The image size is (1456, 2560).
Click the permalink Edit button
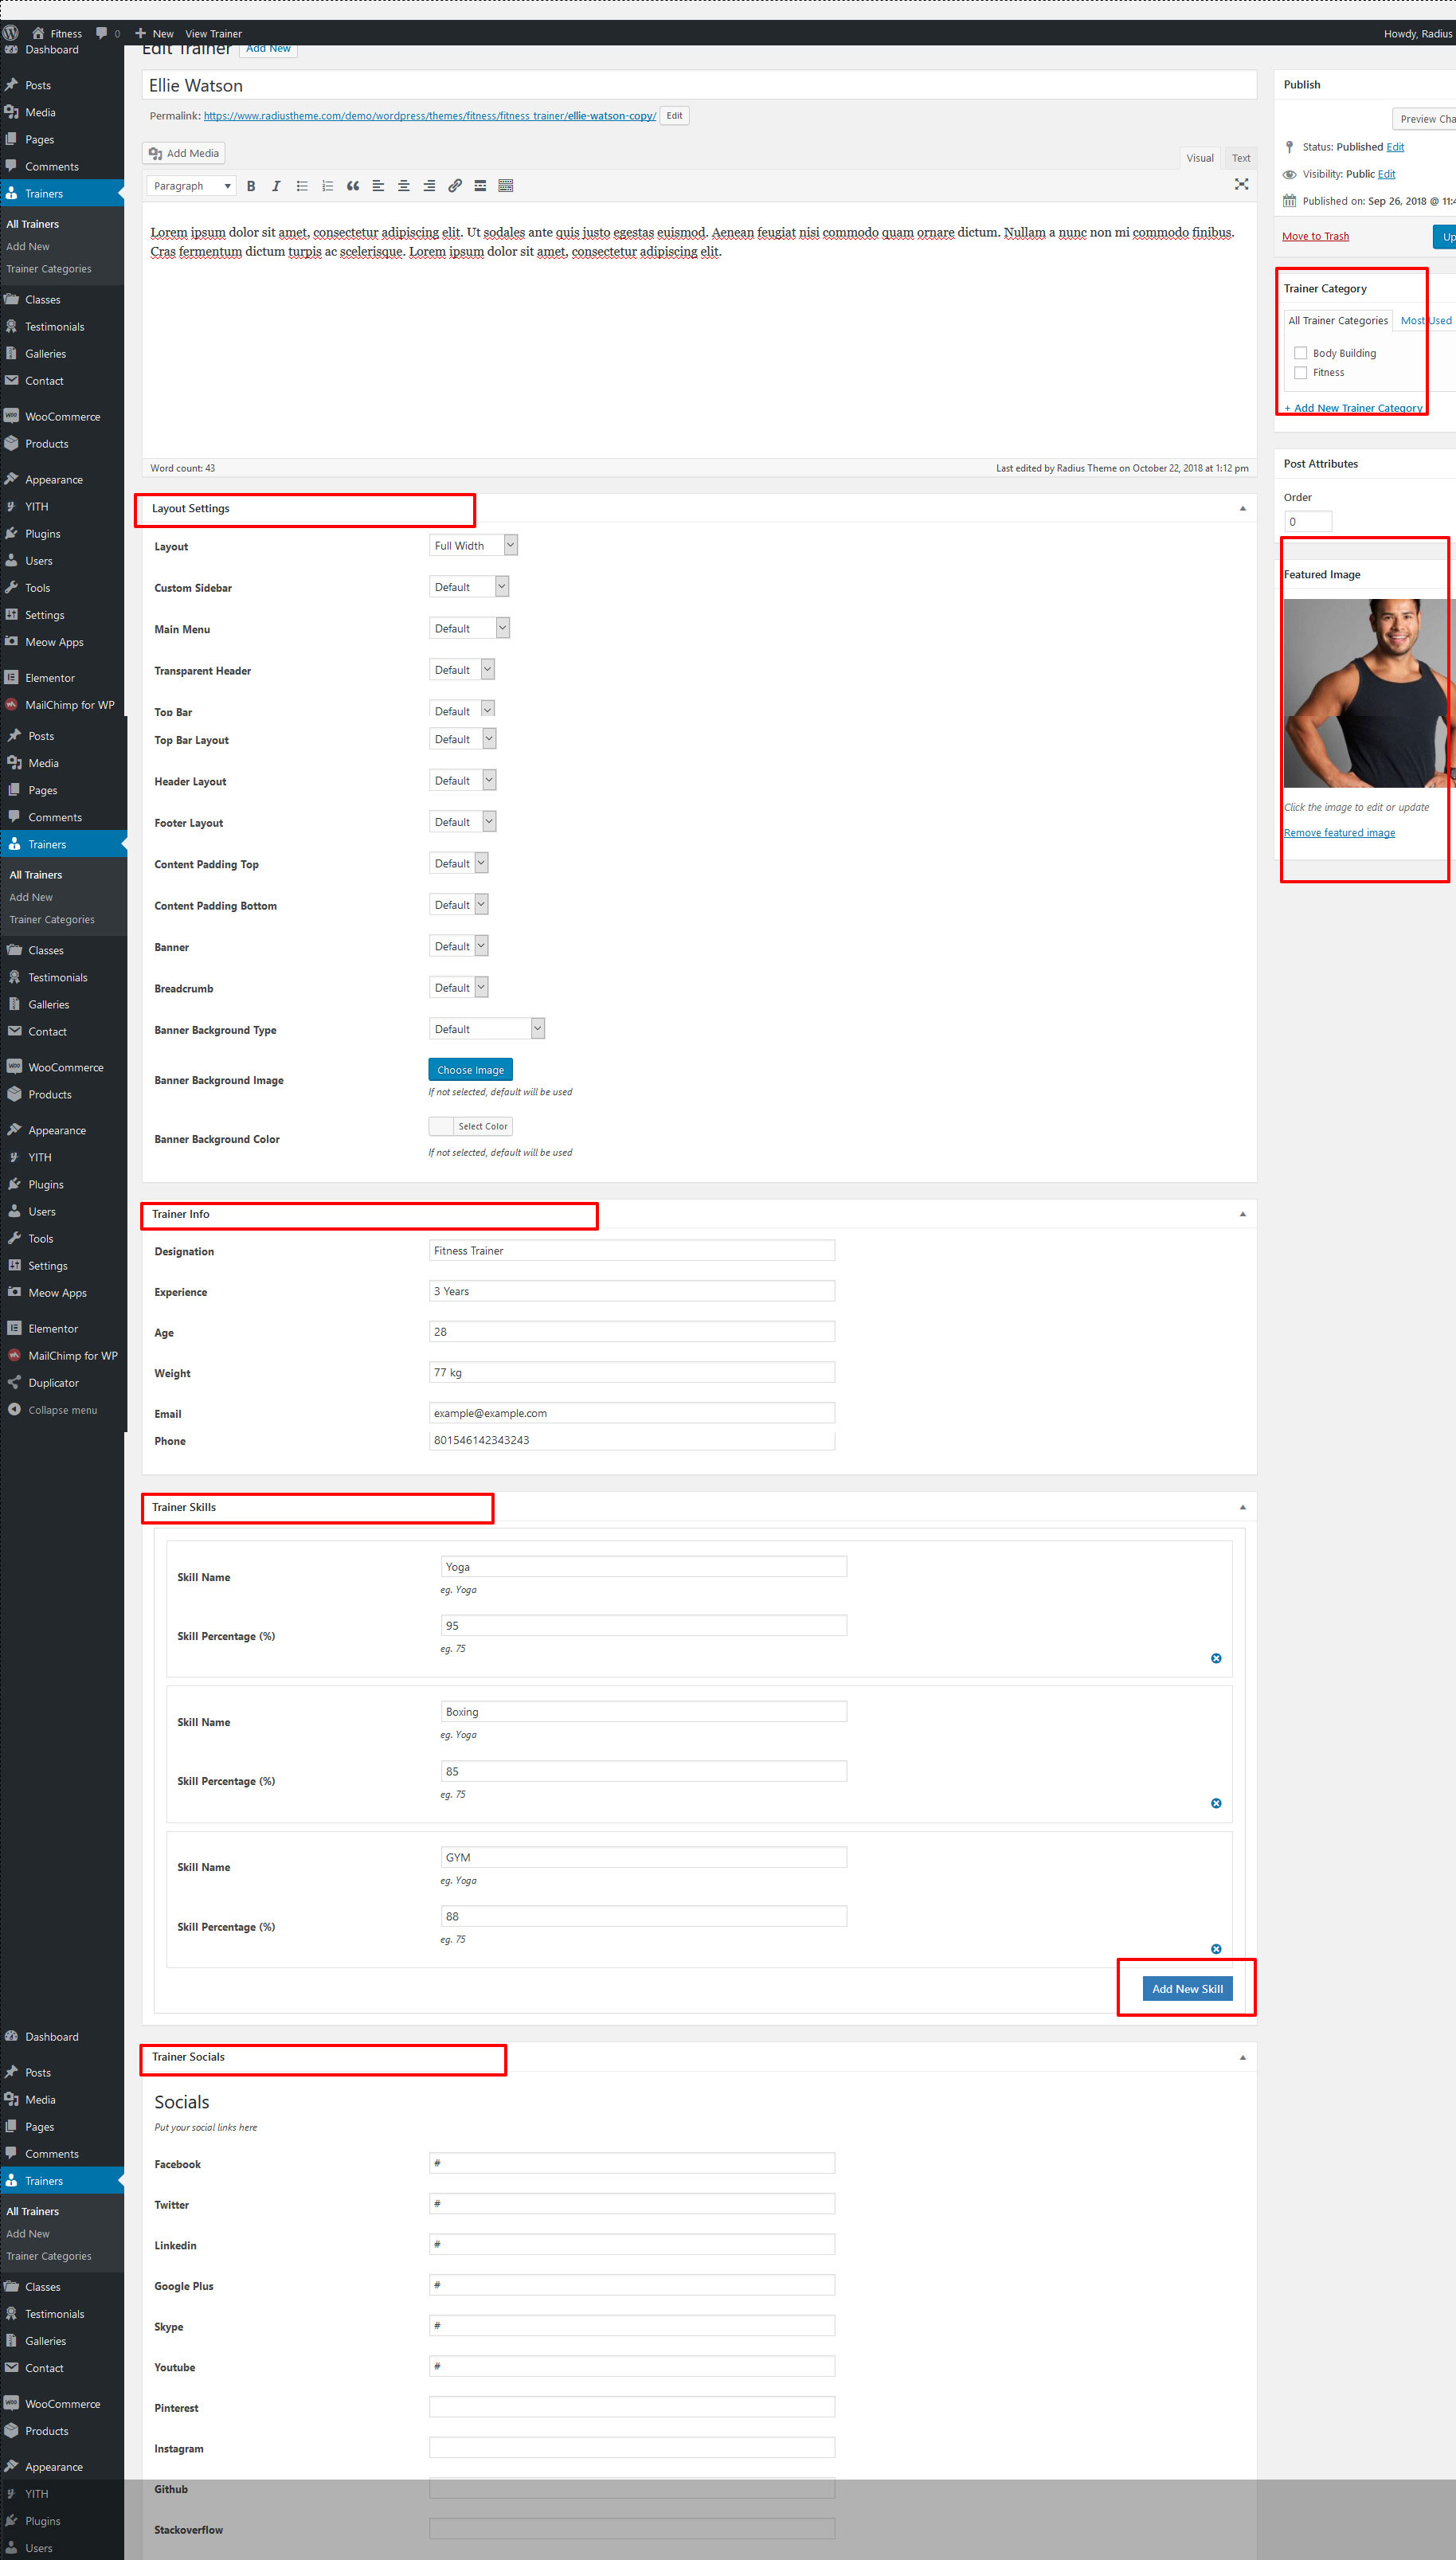click(675, 116)
